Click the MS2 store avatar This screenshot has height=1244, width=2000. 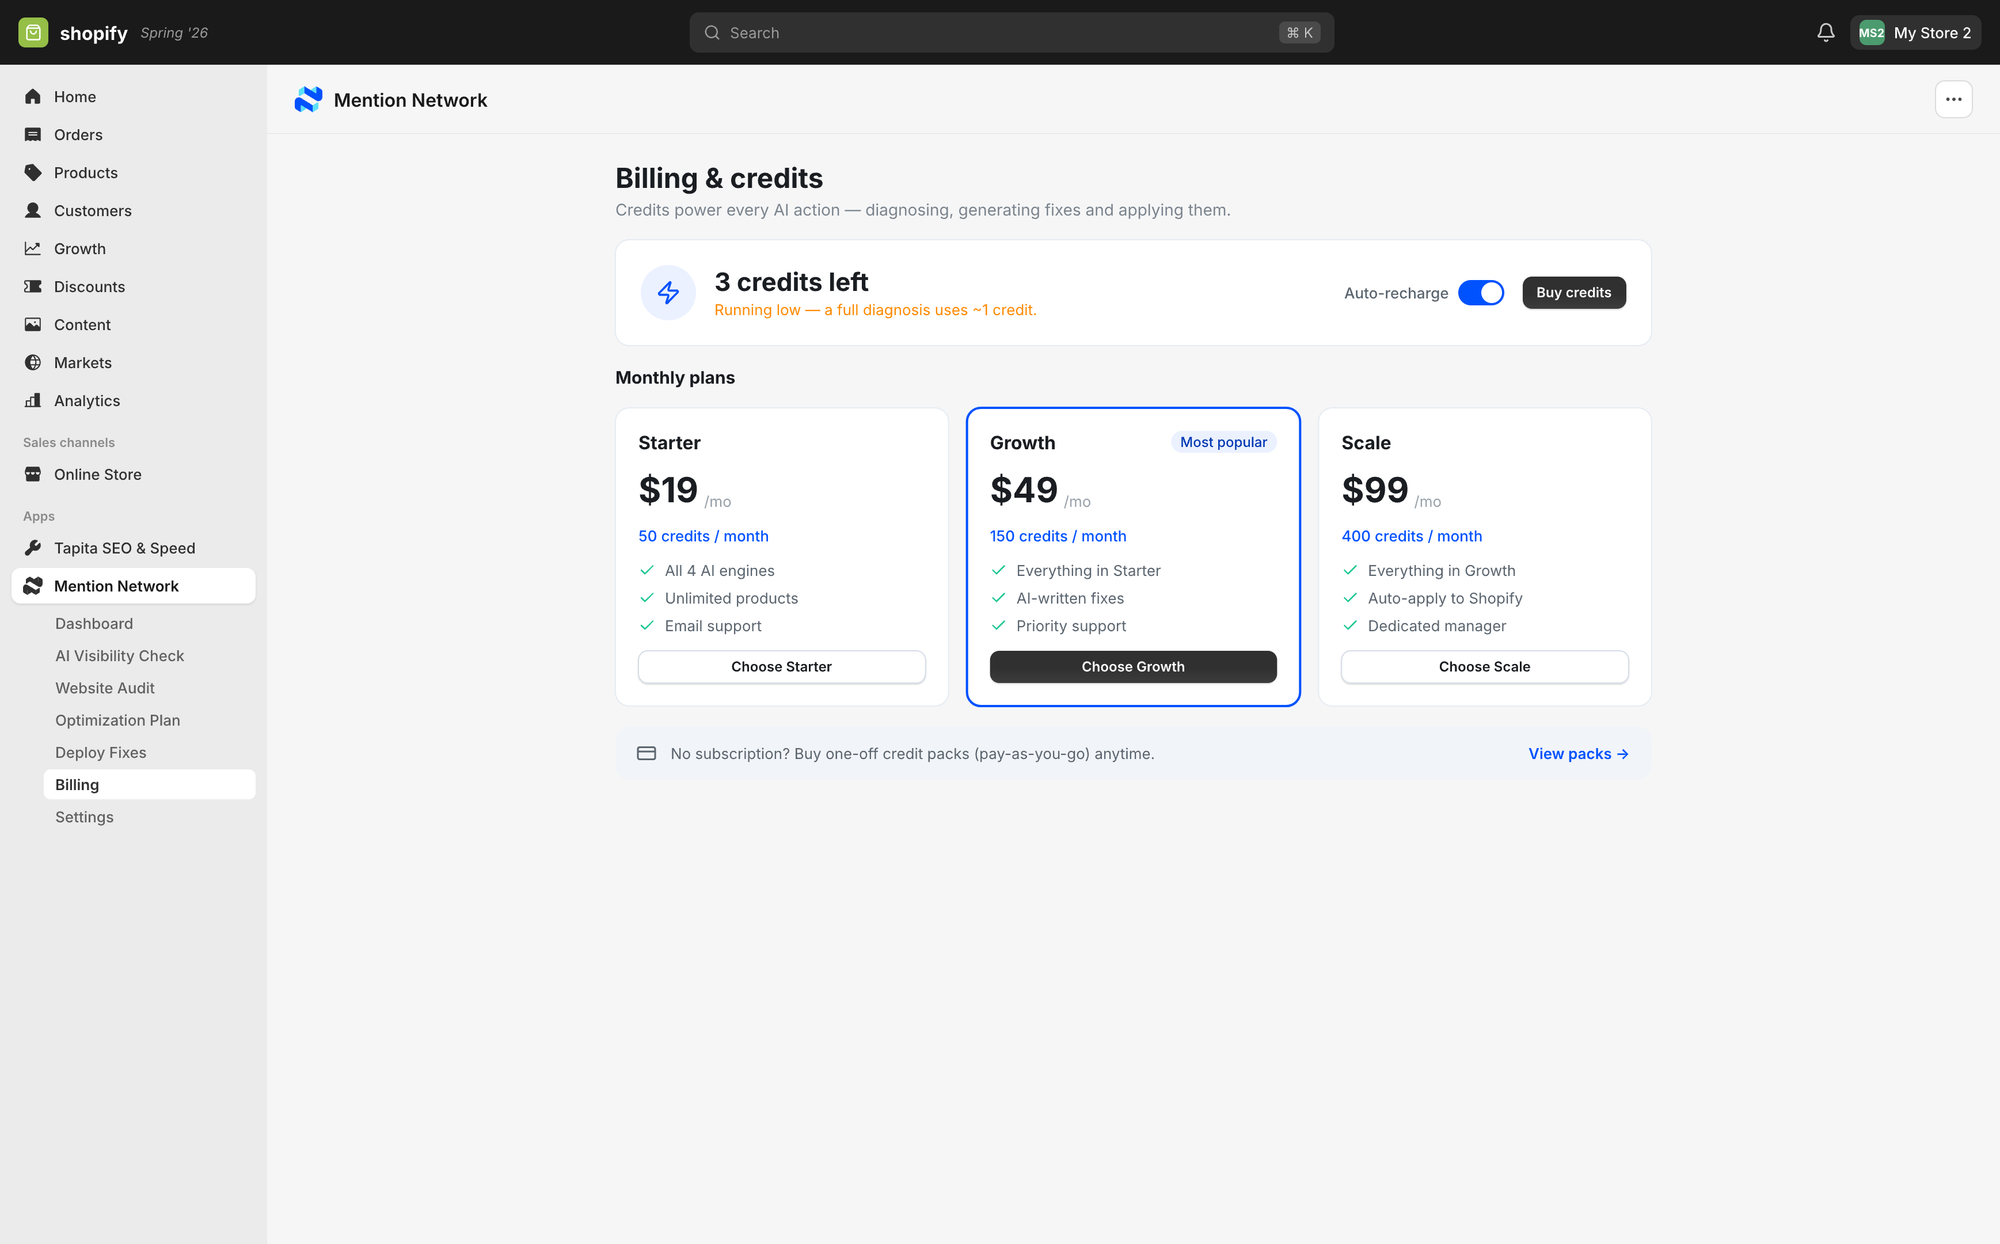pos(1871,33)
